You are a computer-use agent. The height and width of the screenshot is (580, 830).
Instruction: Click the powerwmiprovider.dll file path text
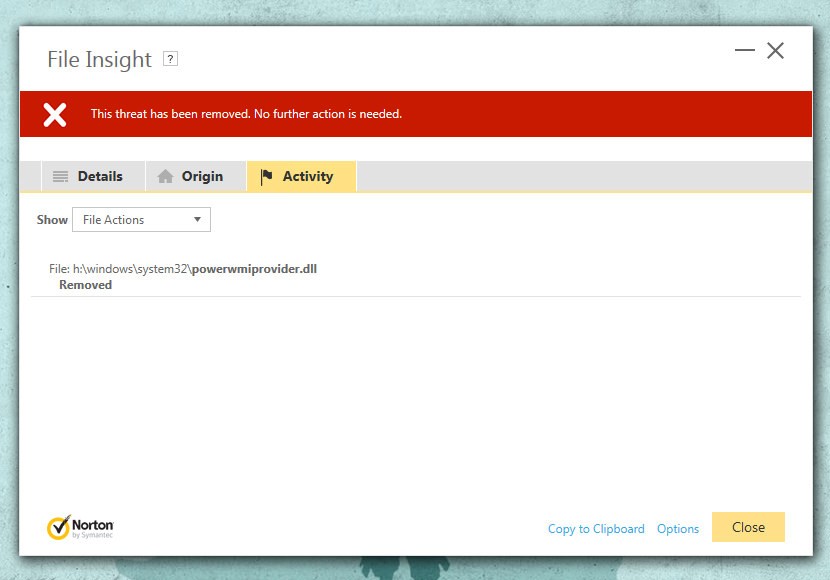click(x=183, y=269)
